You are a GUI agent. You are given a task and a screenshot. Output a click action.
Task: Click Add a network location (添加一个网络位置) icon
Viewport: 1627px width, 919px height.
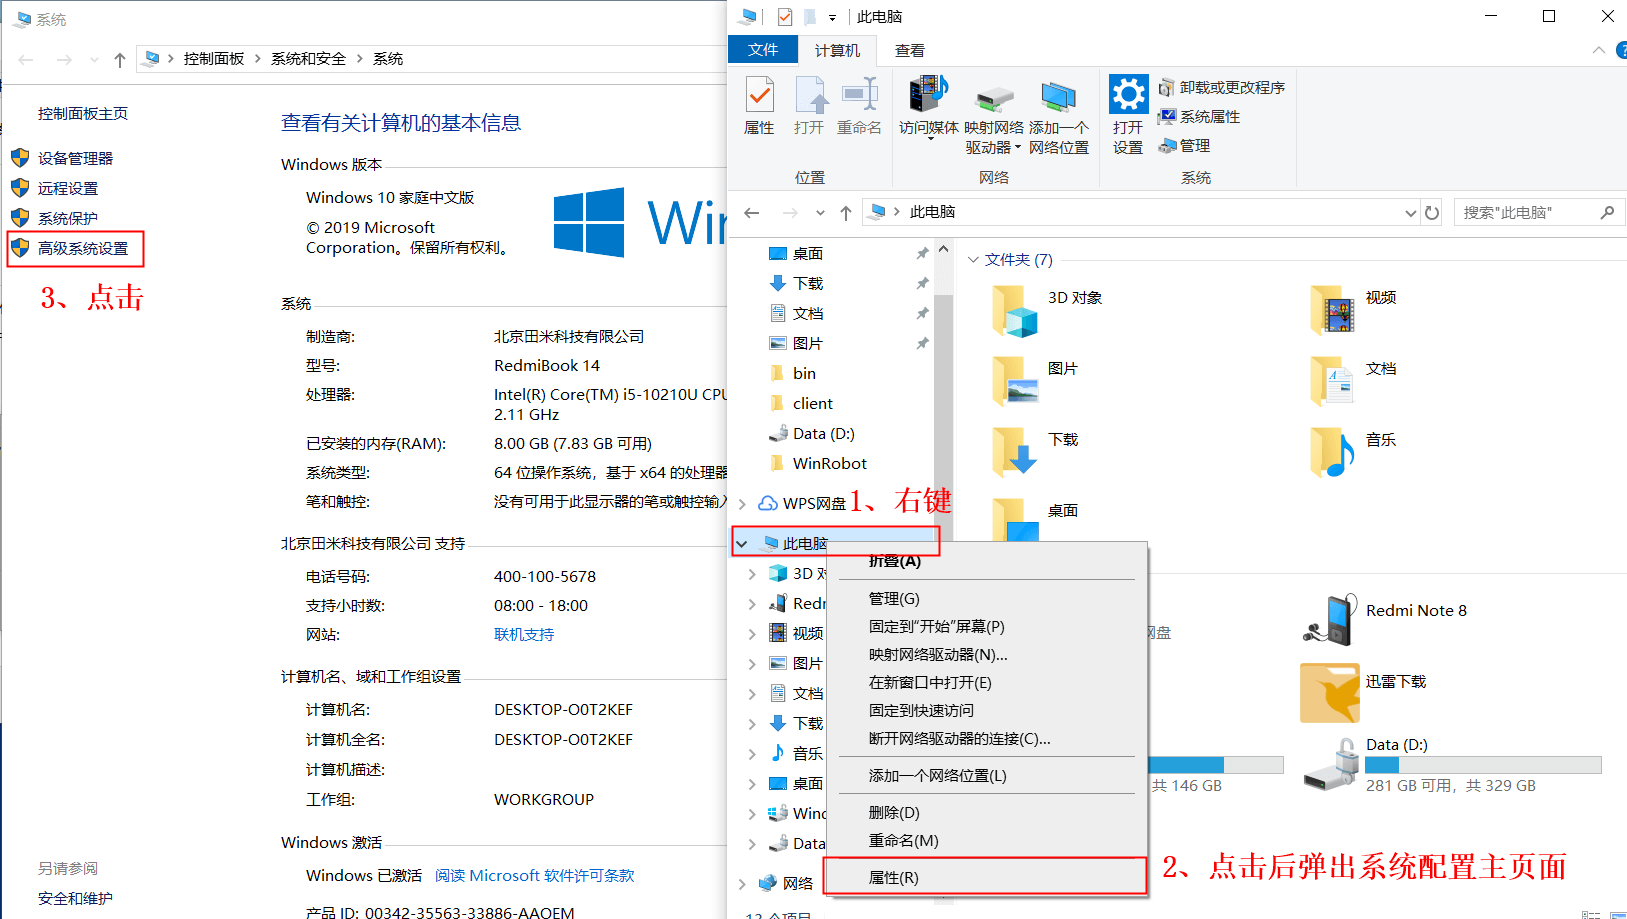1059,117
